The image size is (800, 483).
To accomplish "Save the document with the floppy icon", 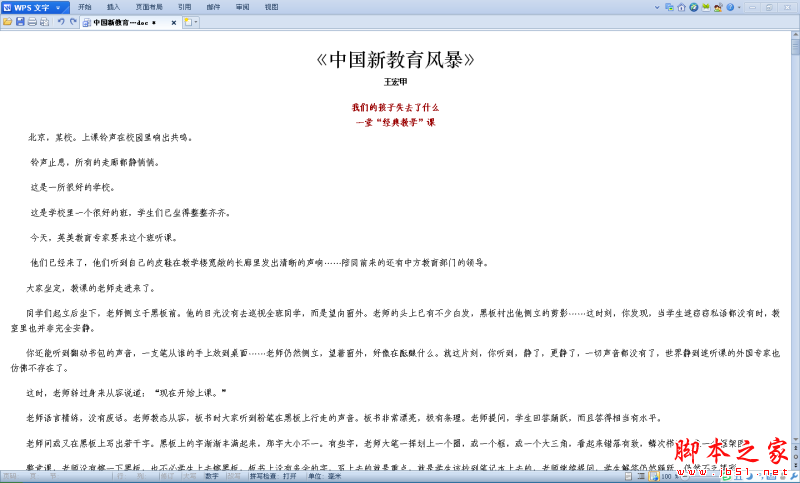I will pyautogui.click(x=20, y=22).
